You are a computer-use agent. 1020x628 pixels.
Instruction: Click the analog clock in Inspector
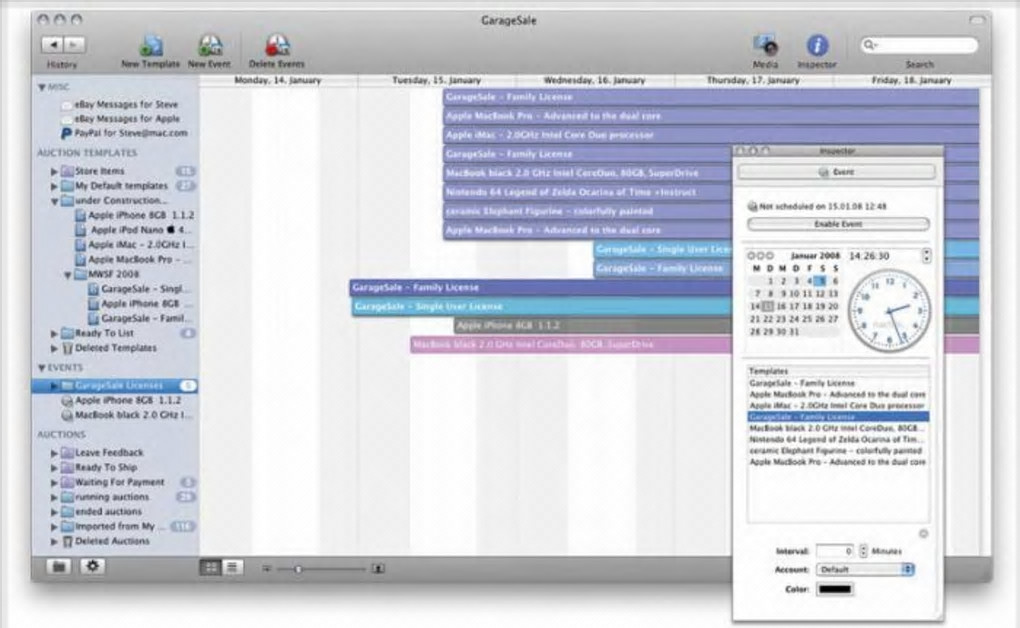coord(889,310)
